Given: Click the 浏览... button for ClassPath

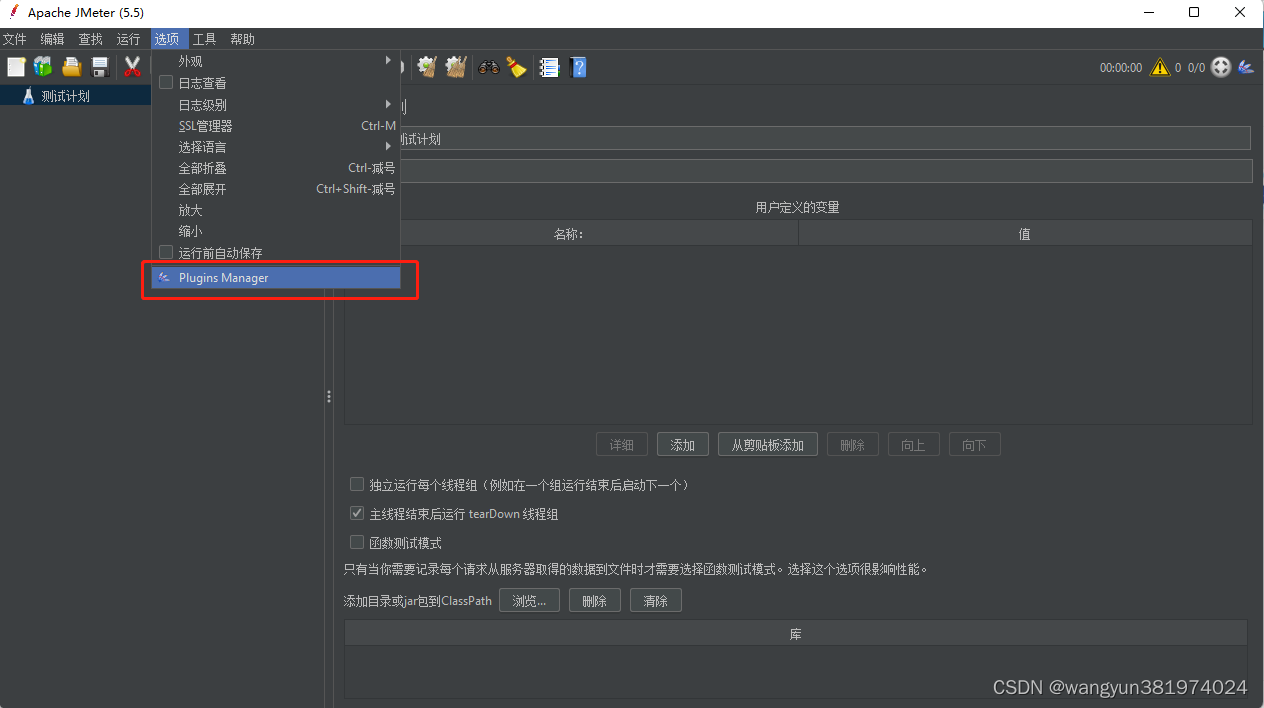Looking at the screenshot, I should click(x=529, y=601).
